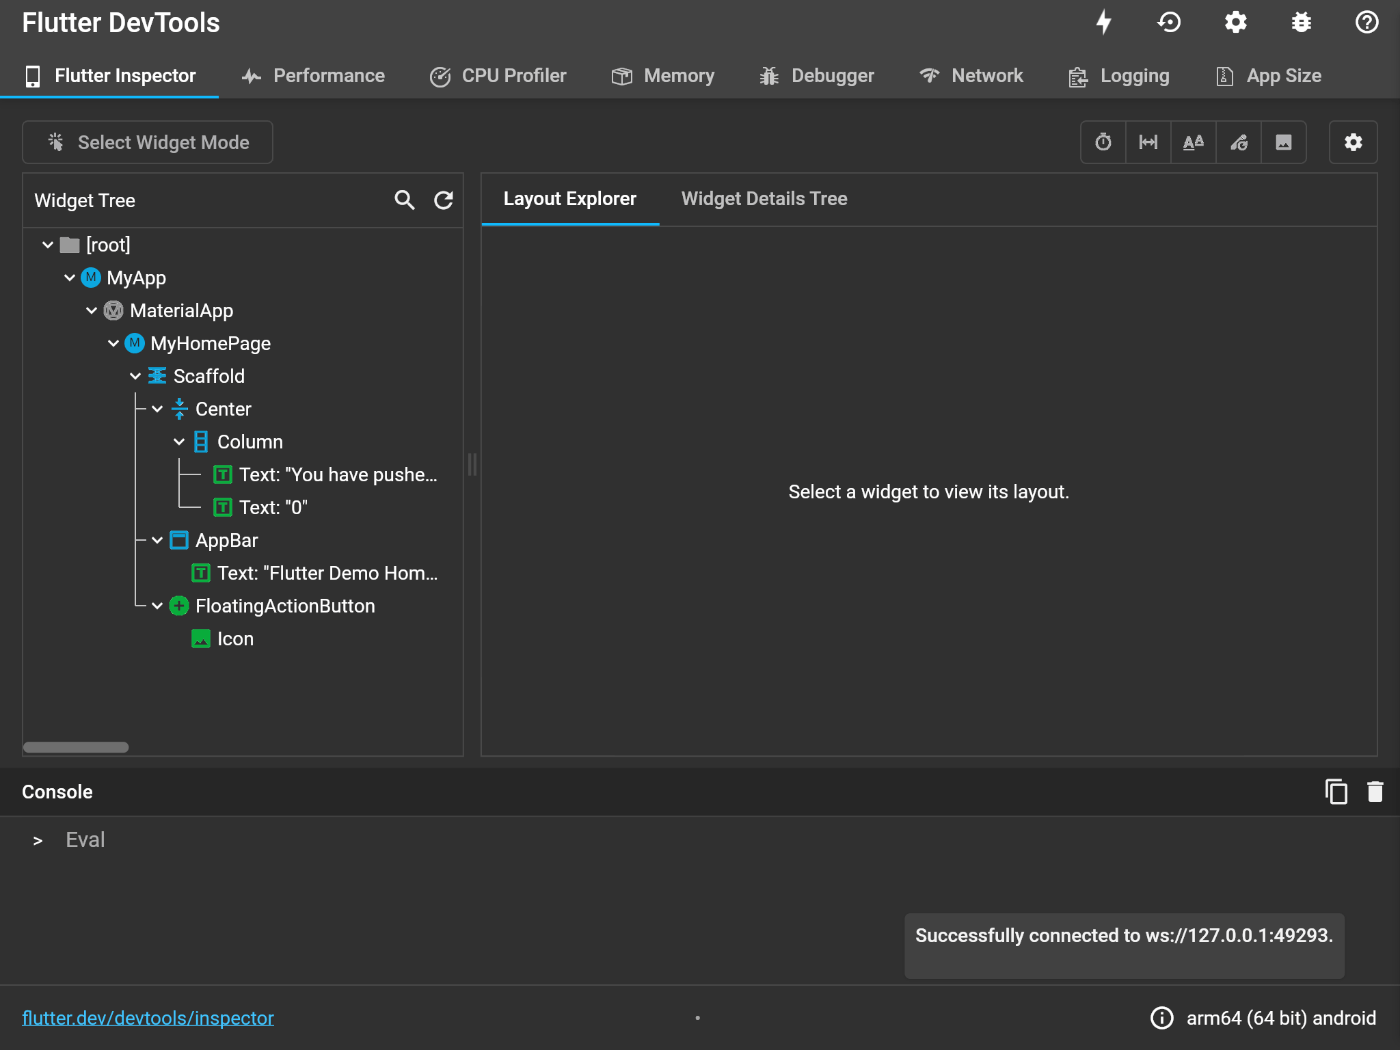Collapse the MyApp node chevron
This screenshot has height=1050, width=1400.
point(69,278)
